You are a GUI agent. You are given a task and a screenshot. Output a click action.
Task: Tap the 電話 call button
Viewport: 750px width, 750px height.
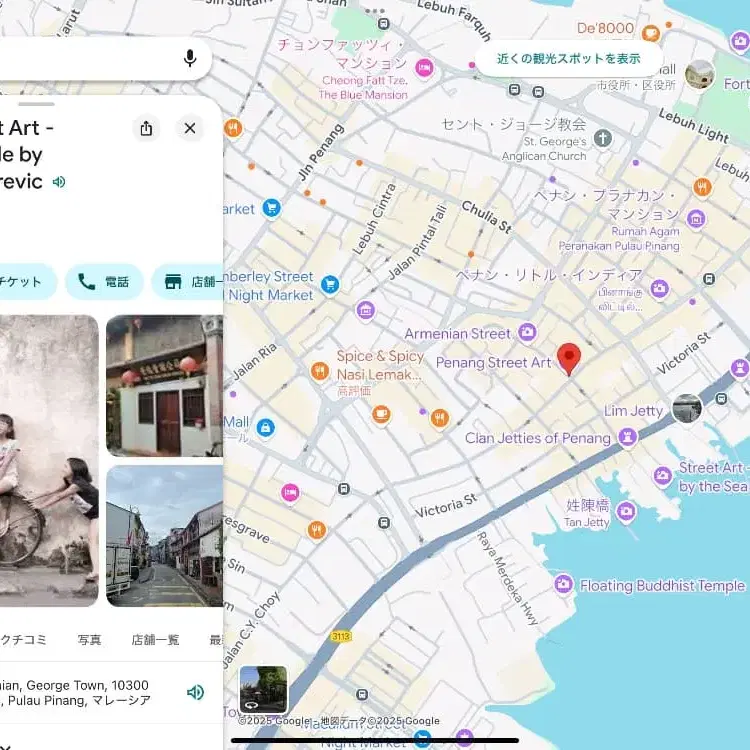click(x=104, y=282)
